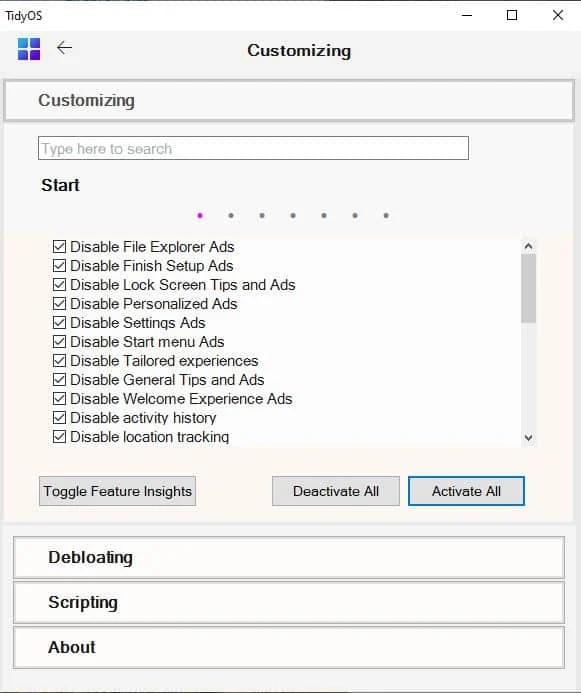Jump to the last page dot
Screen dimensions: 581x693
(x=386, y=216)
